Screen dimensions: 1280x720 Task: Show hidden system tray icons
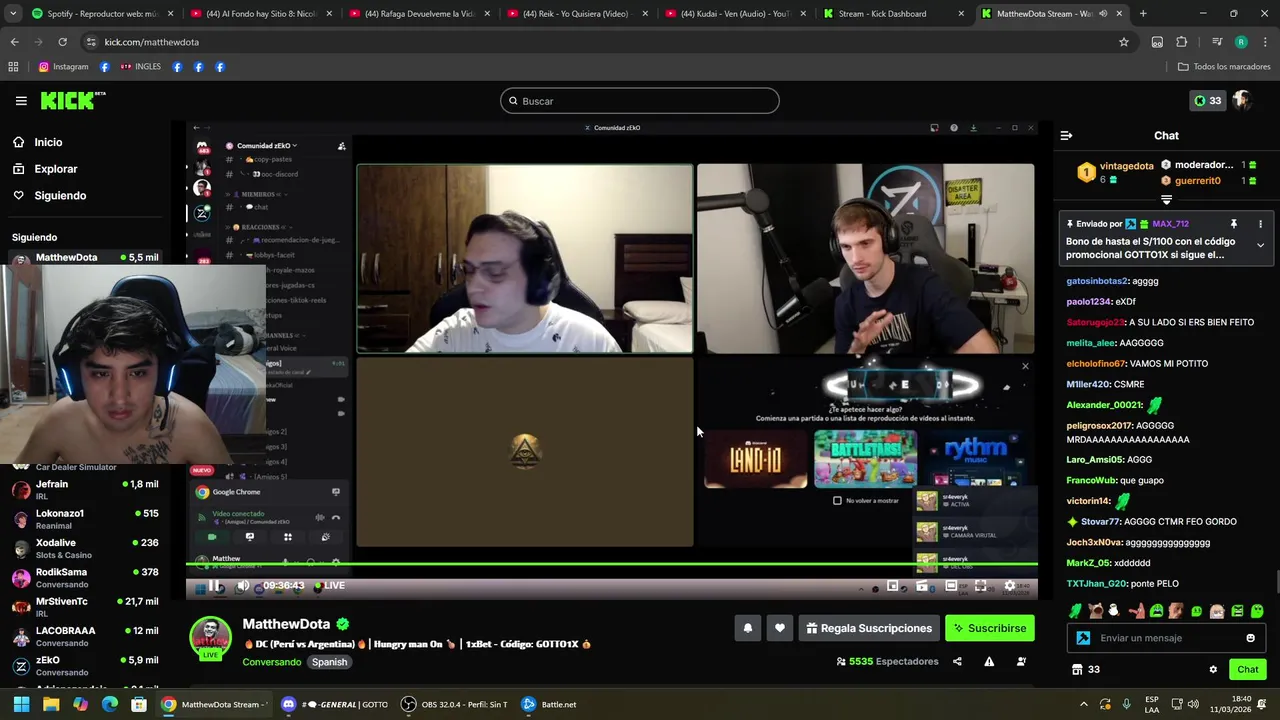[x=1084, y=704]
